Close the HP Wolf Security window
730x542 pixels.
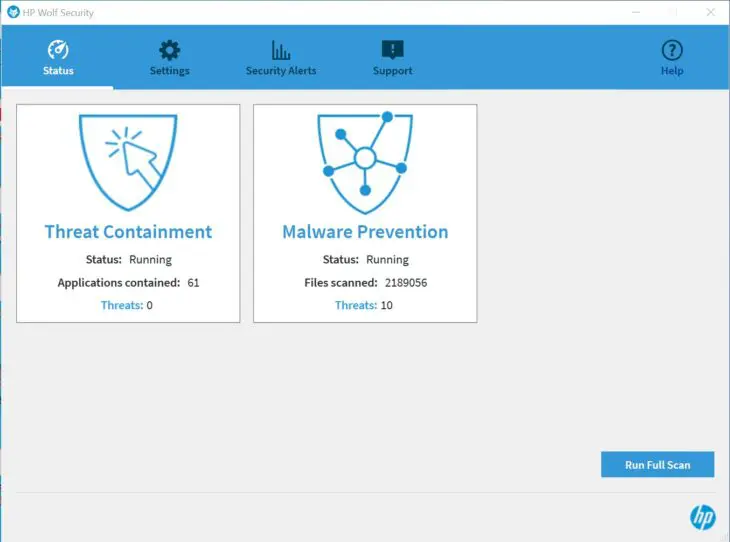click(x=710, y=12)
